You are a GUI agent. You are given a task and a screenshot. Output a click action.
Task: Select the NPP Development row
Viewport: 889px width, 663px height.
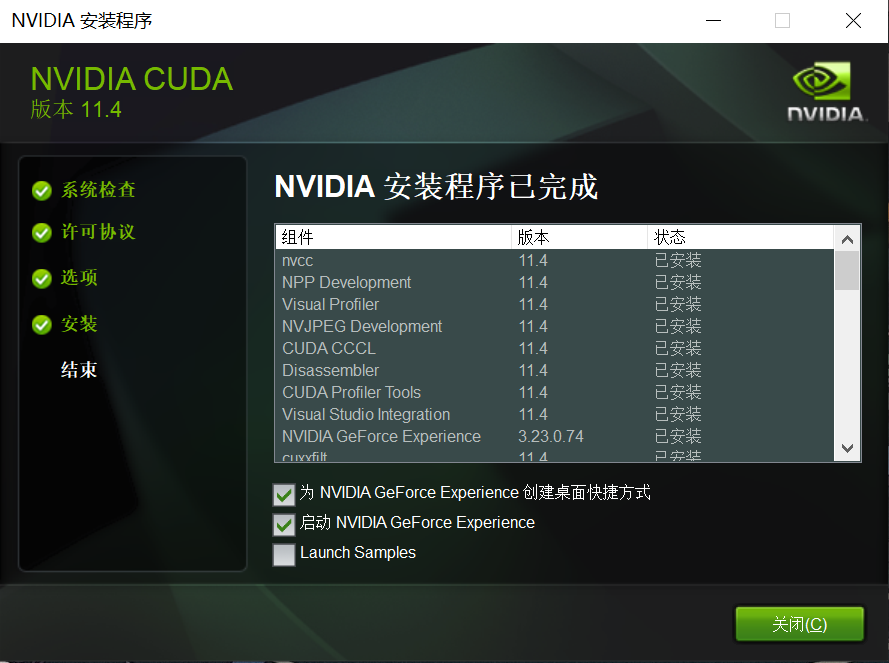coord(555,282)
